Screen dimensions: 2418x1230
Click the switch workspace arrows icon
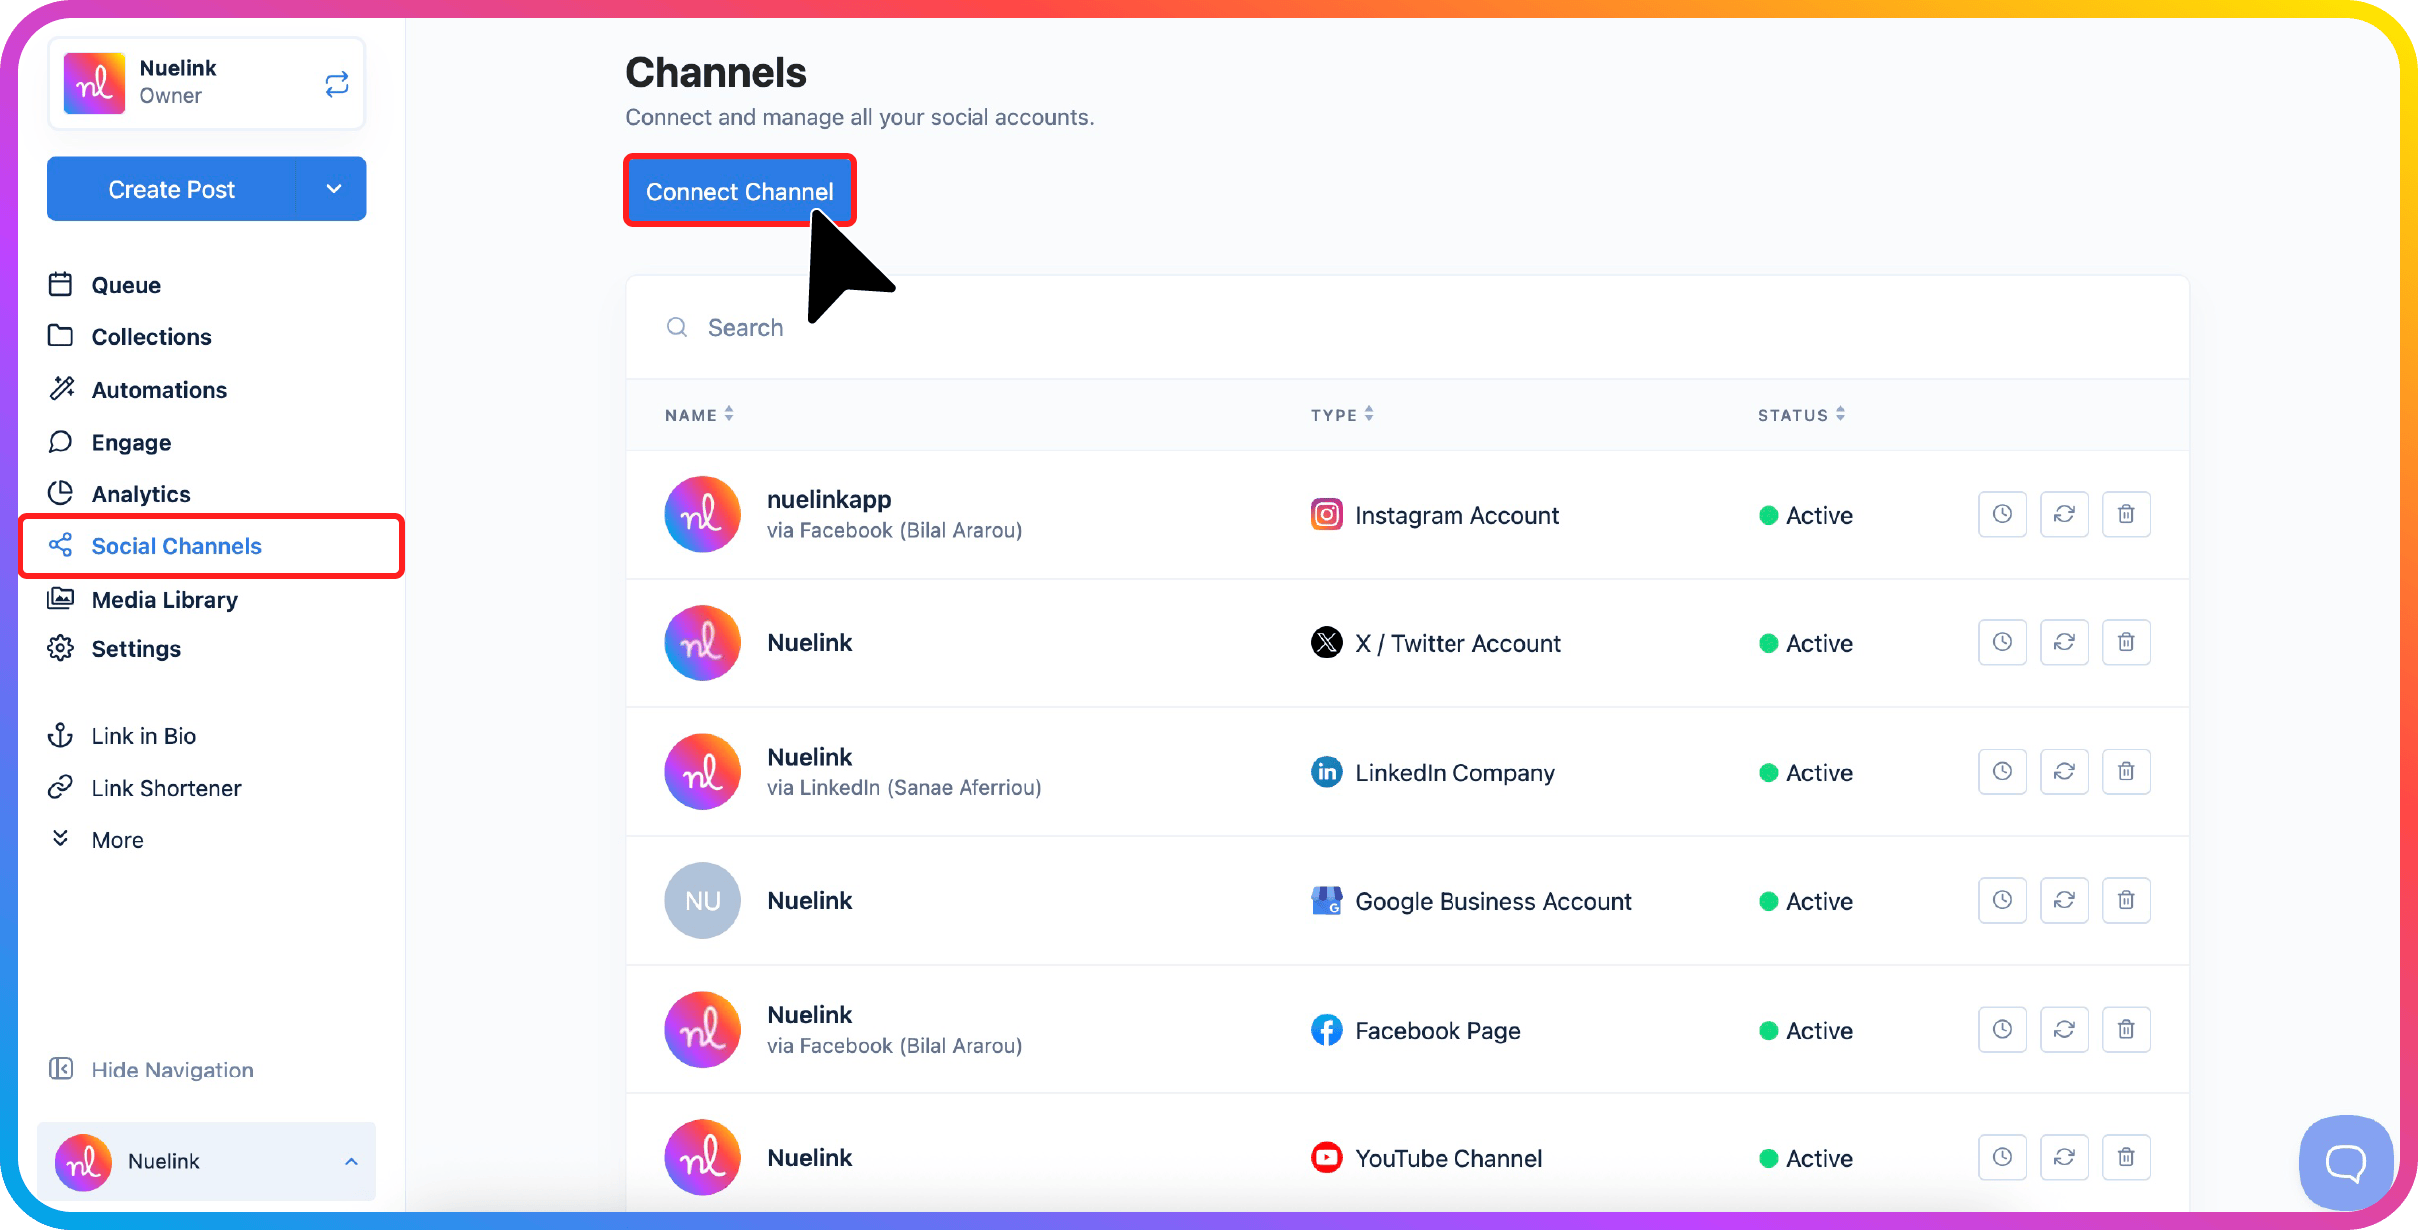(x=337, y=84)
